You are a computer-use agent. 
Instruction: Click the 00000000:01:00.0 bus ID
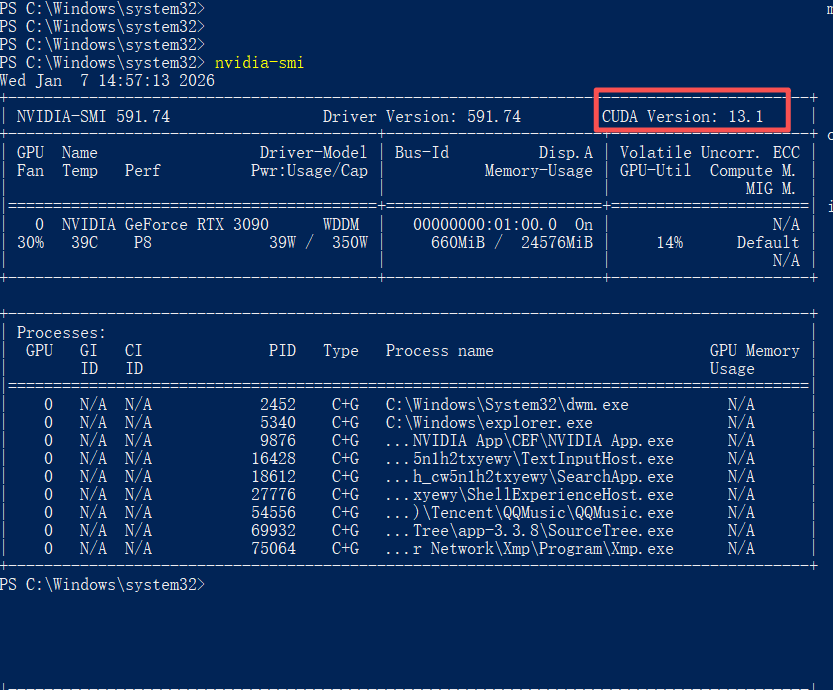pyautogui.click(x=485, y=225)
